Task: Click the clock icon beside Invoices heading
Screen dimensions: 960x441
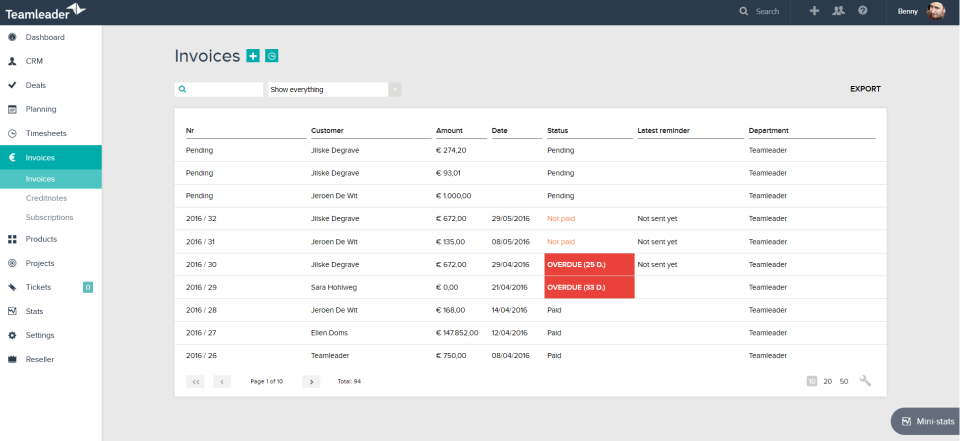Action: (272, 56)
